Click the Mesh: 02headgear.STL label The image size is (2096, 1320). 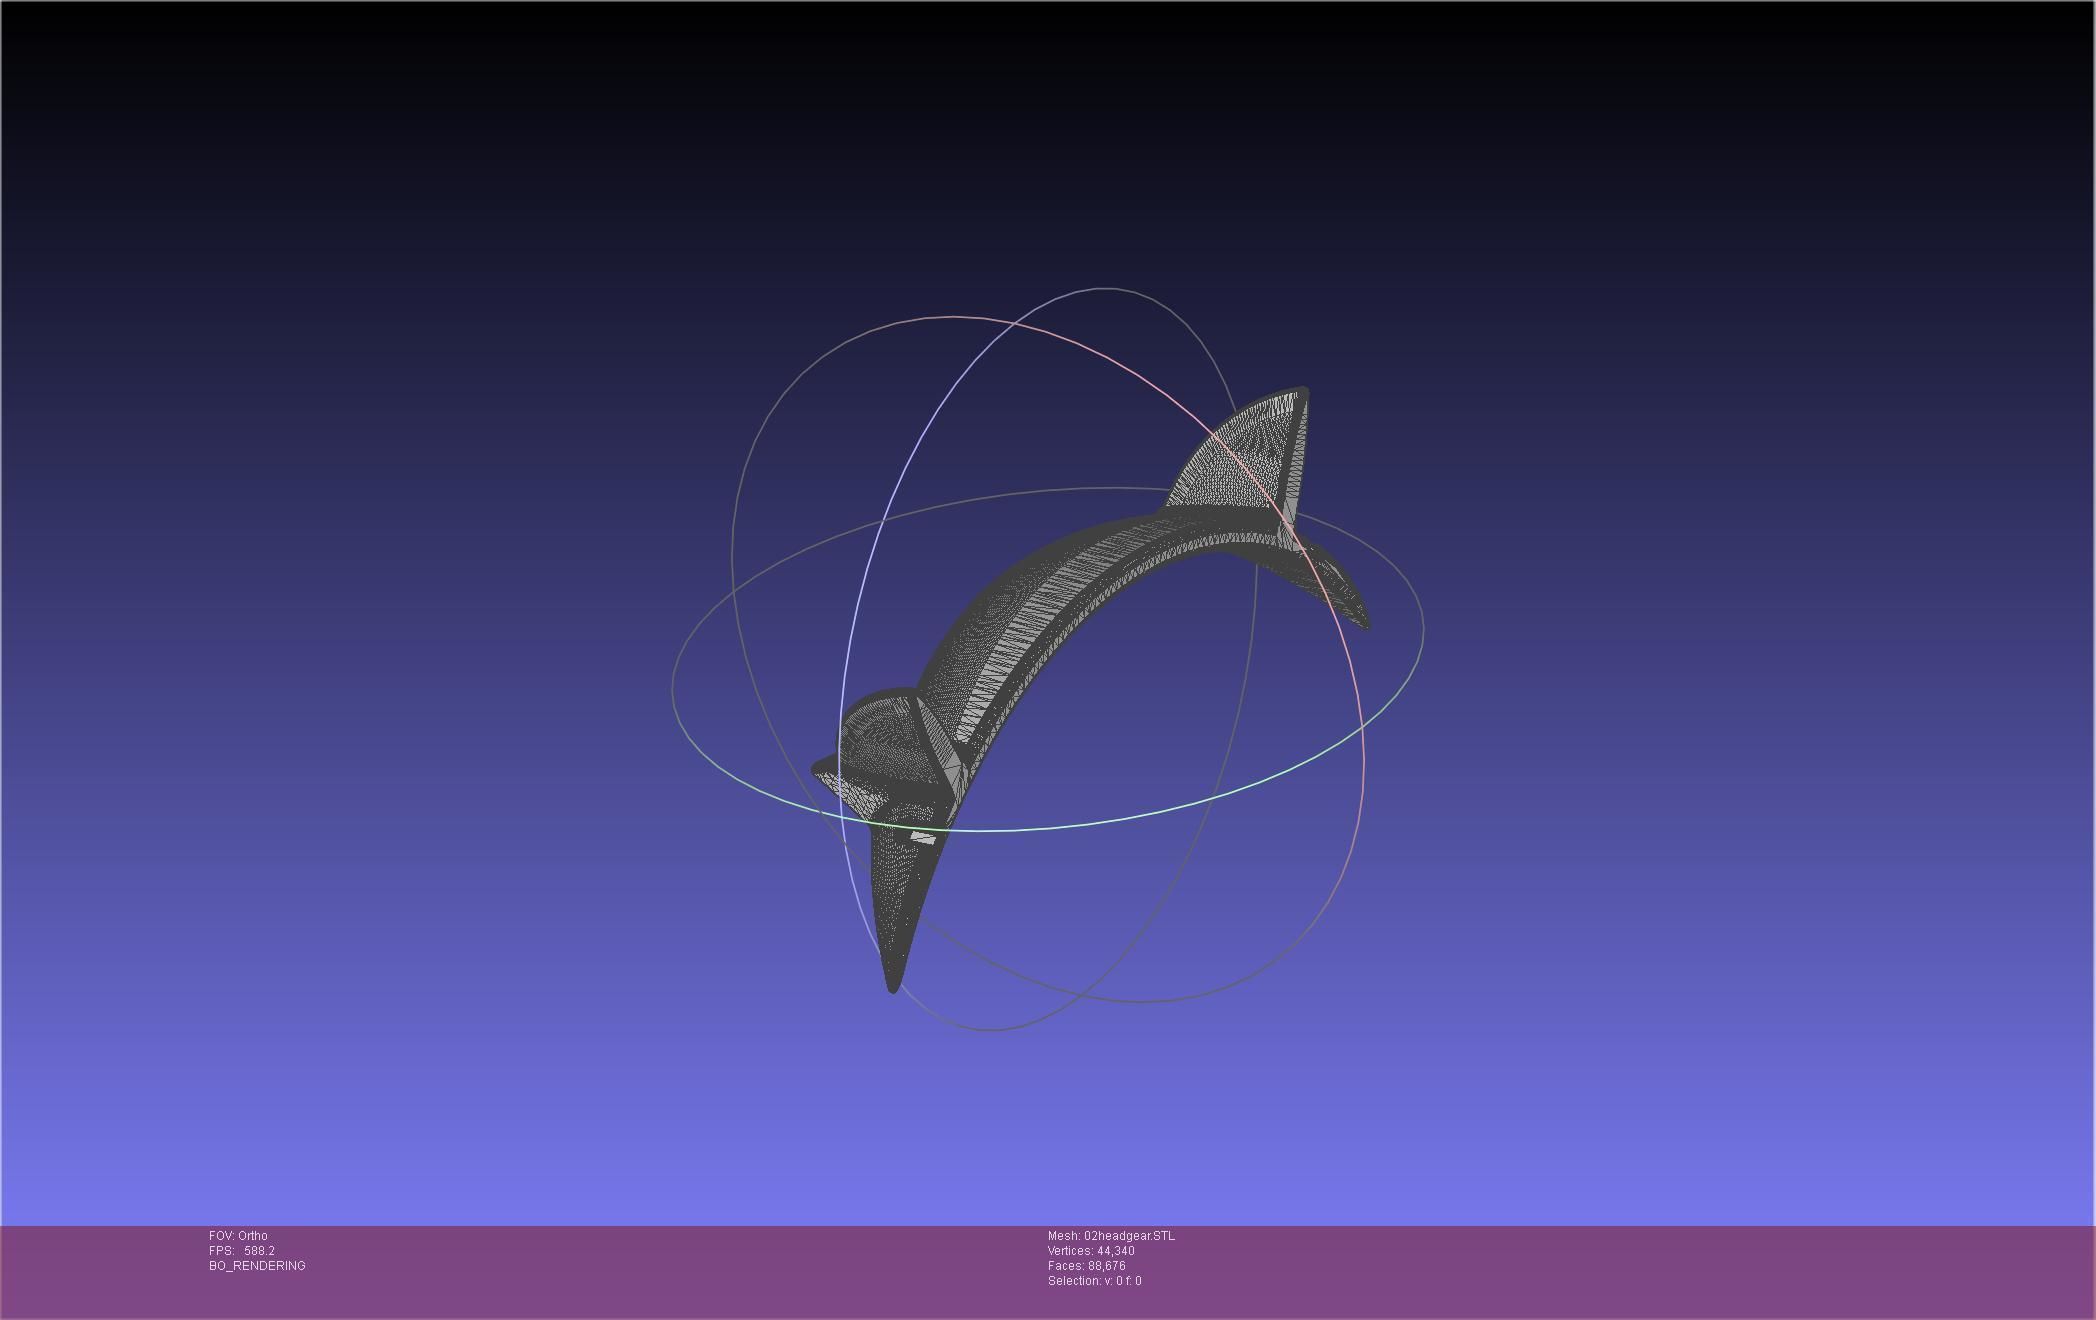1111,1236
